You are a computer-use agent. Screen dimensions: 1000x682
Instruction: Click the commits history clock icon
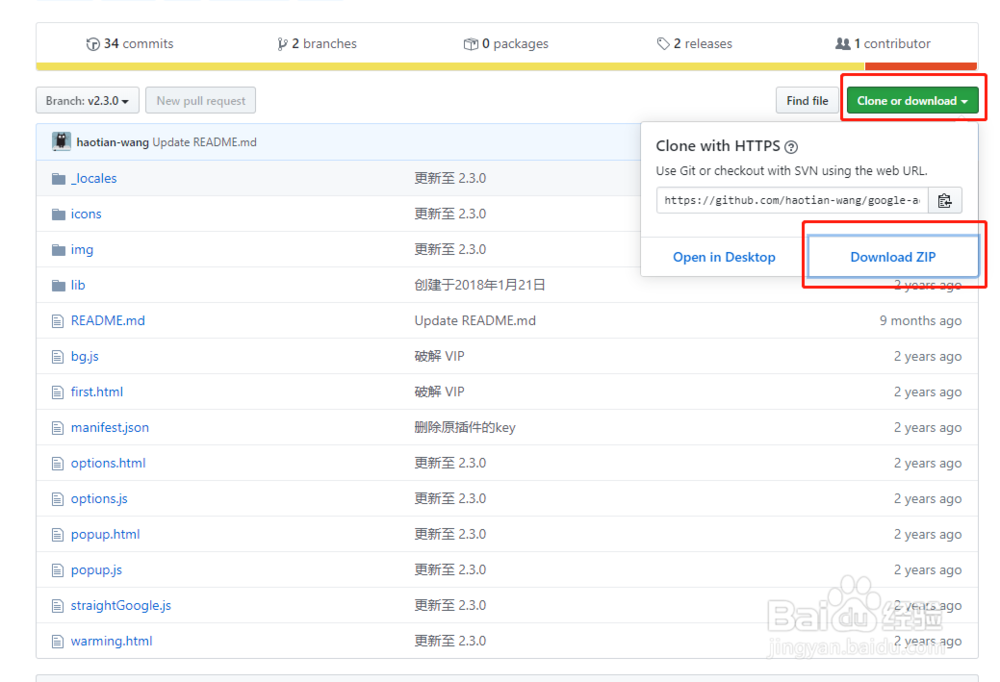93,44
